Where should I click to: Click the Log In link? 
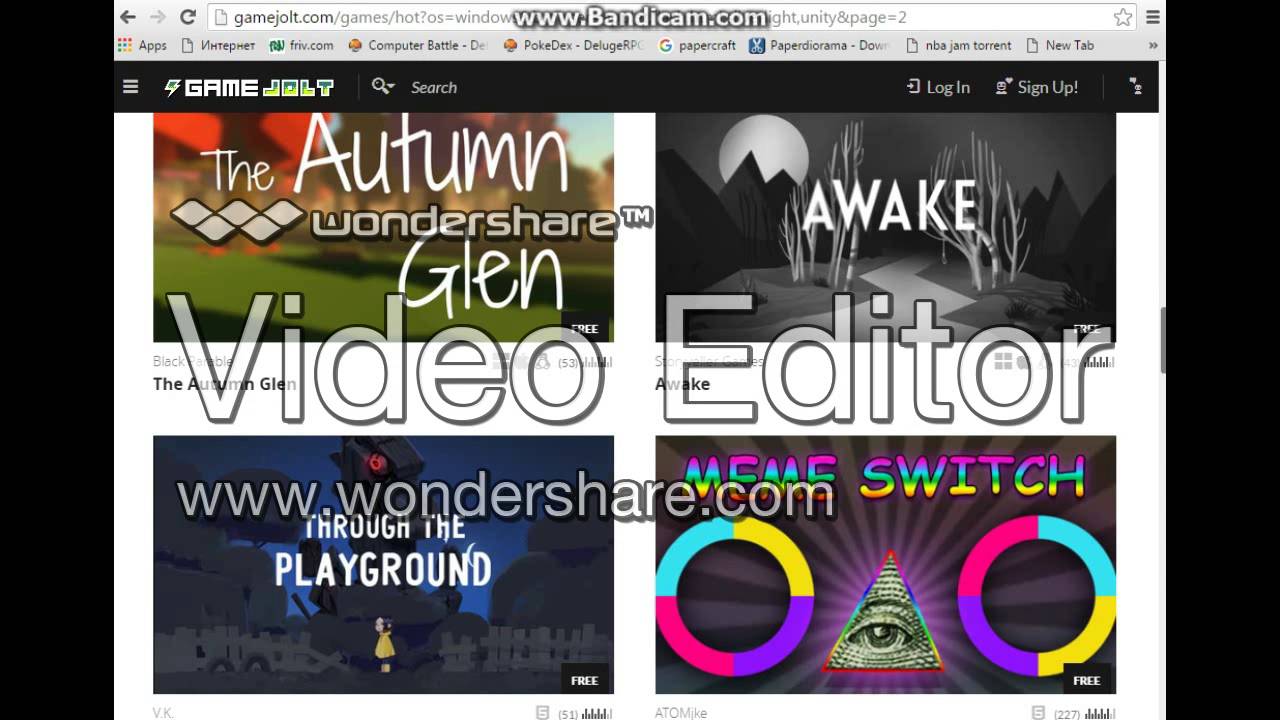(938, 87)
